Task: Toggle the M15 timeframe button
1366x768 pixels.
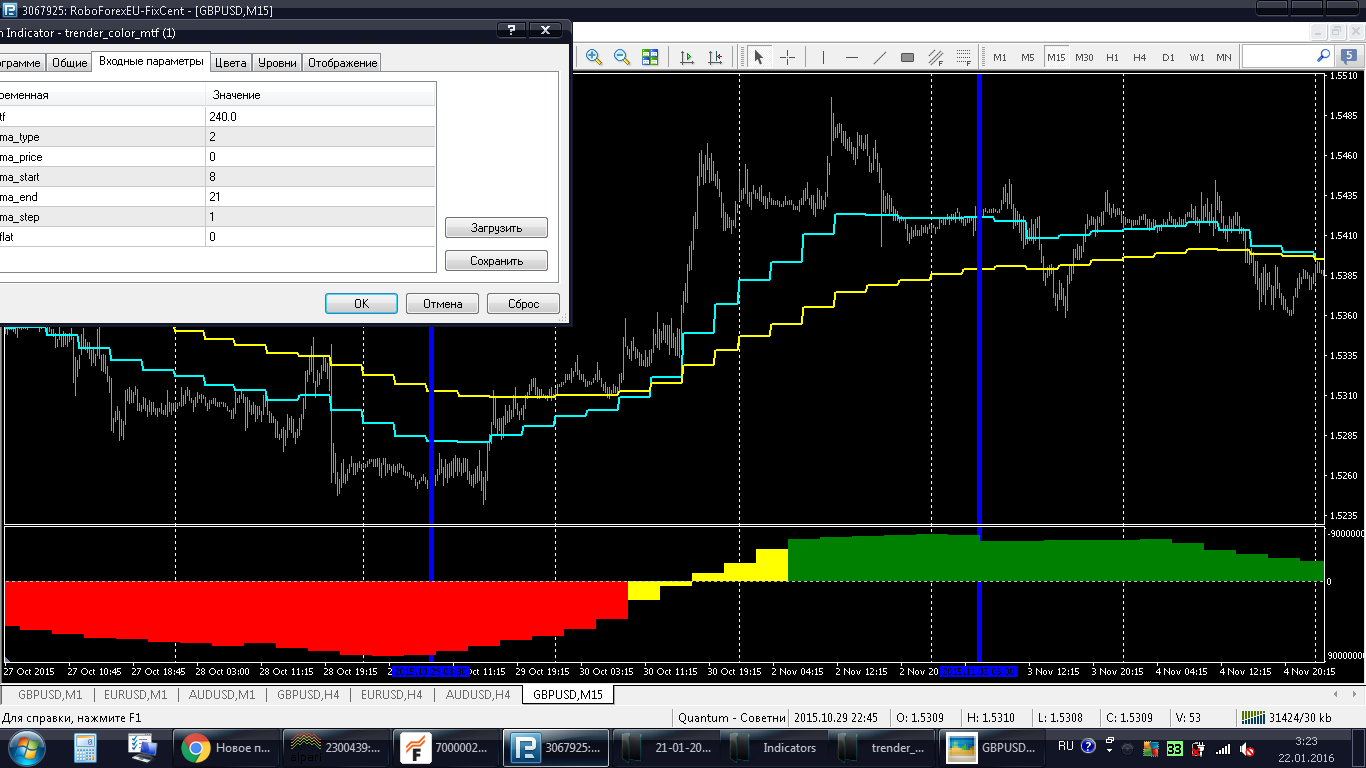Action: [1057, 57]
